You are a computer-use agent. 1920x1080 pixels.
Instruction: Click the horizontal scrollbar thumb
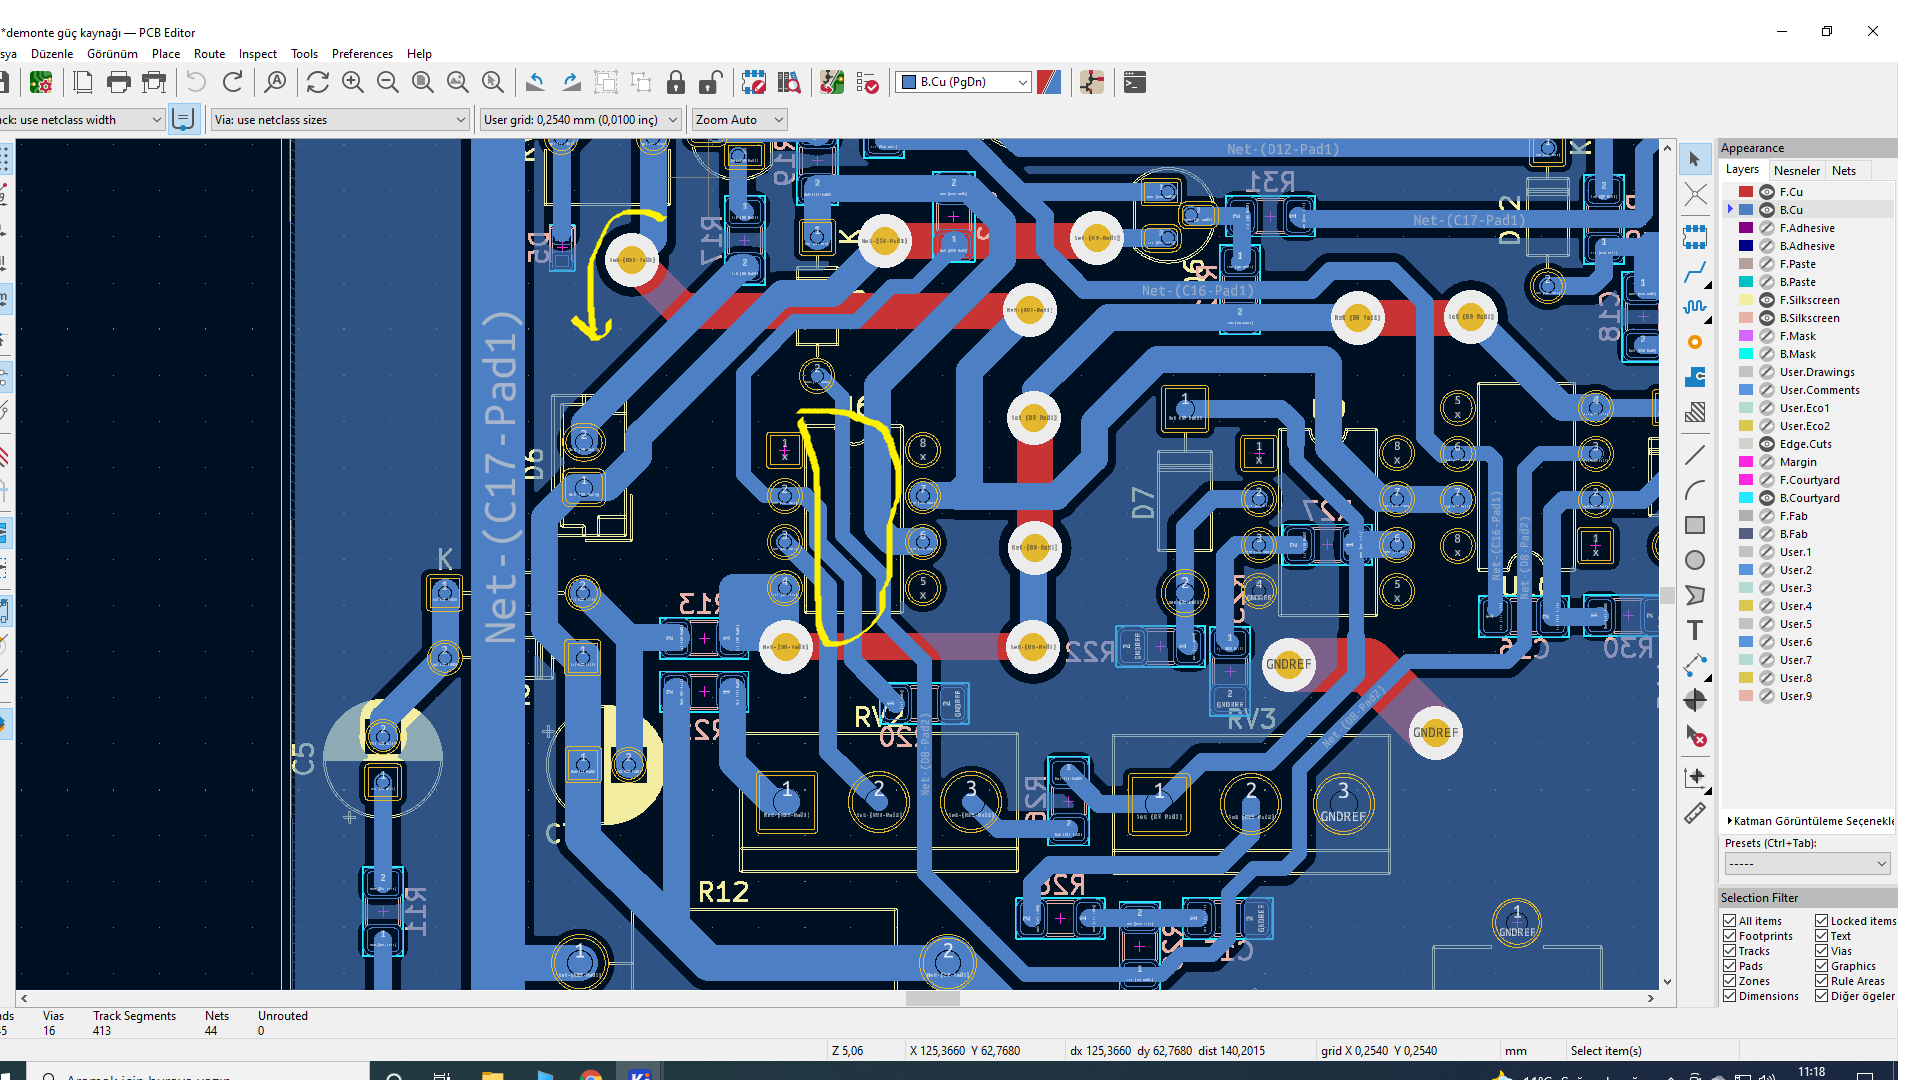(932, 998)
